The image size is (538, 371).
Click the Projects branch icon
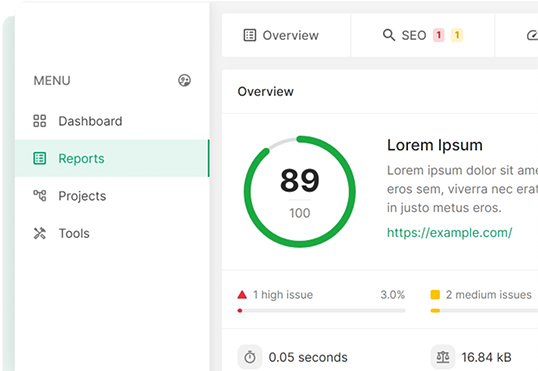pyautogui.click(x=39, y=196)
